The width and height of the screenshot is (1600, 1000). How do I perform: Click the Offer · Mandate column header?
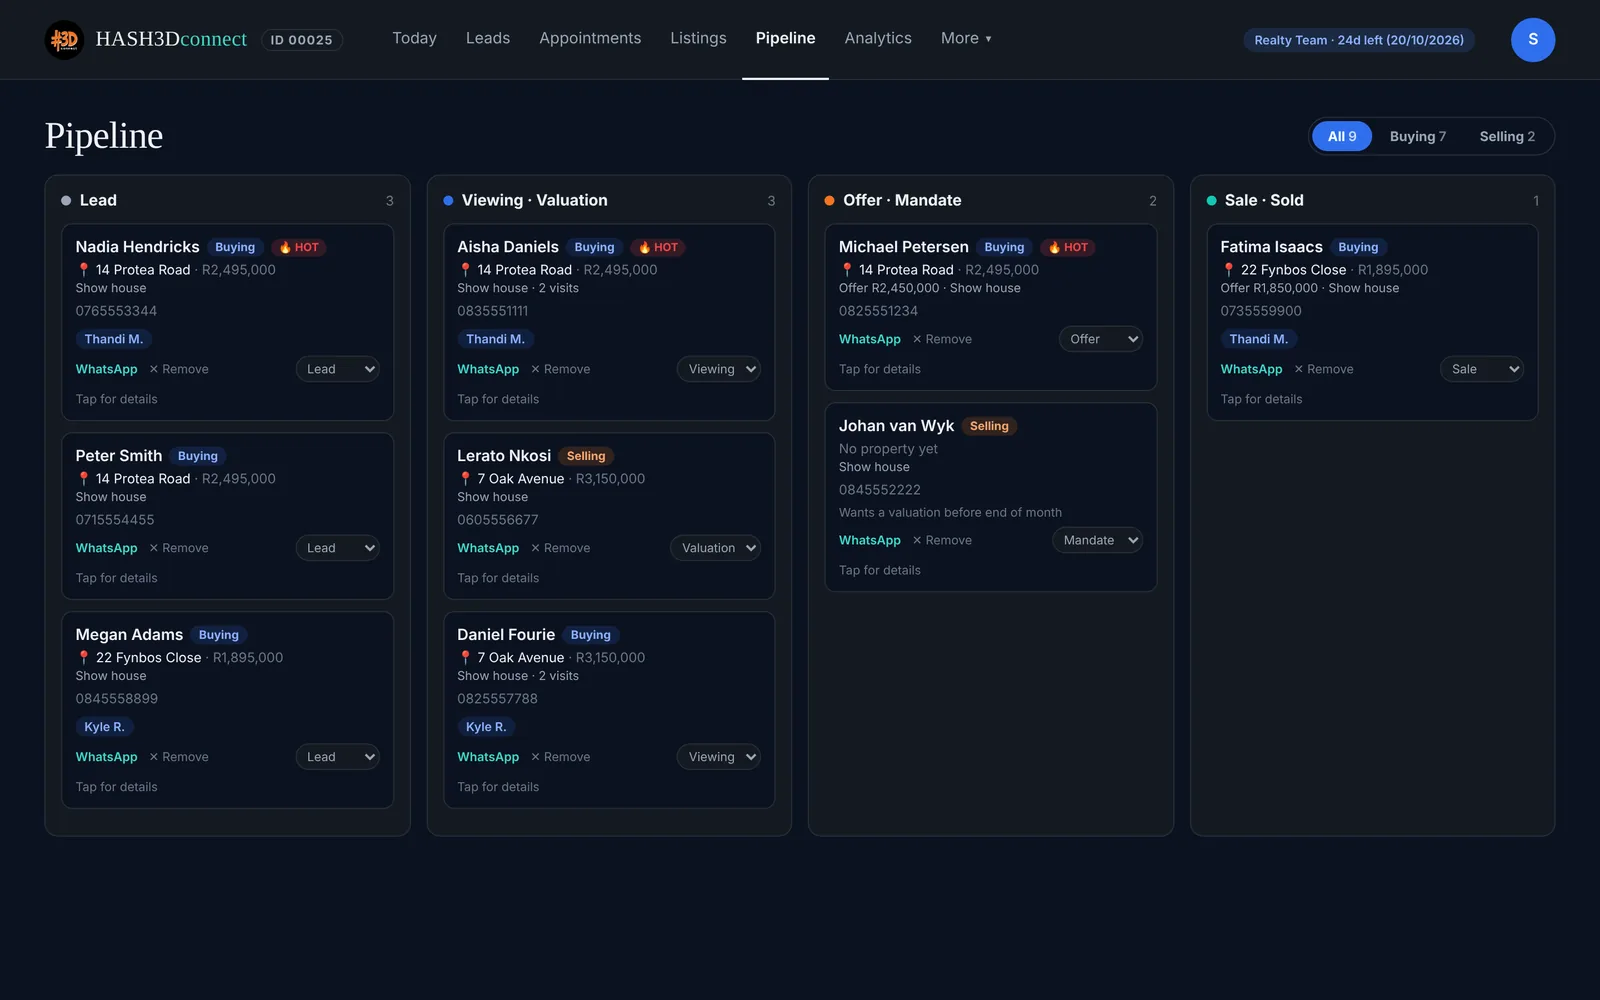click(x=902, y=200)
